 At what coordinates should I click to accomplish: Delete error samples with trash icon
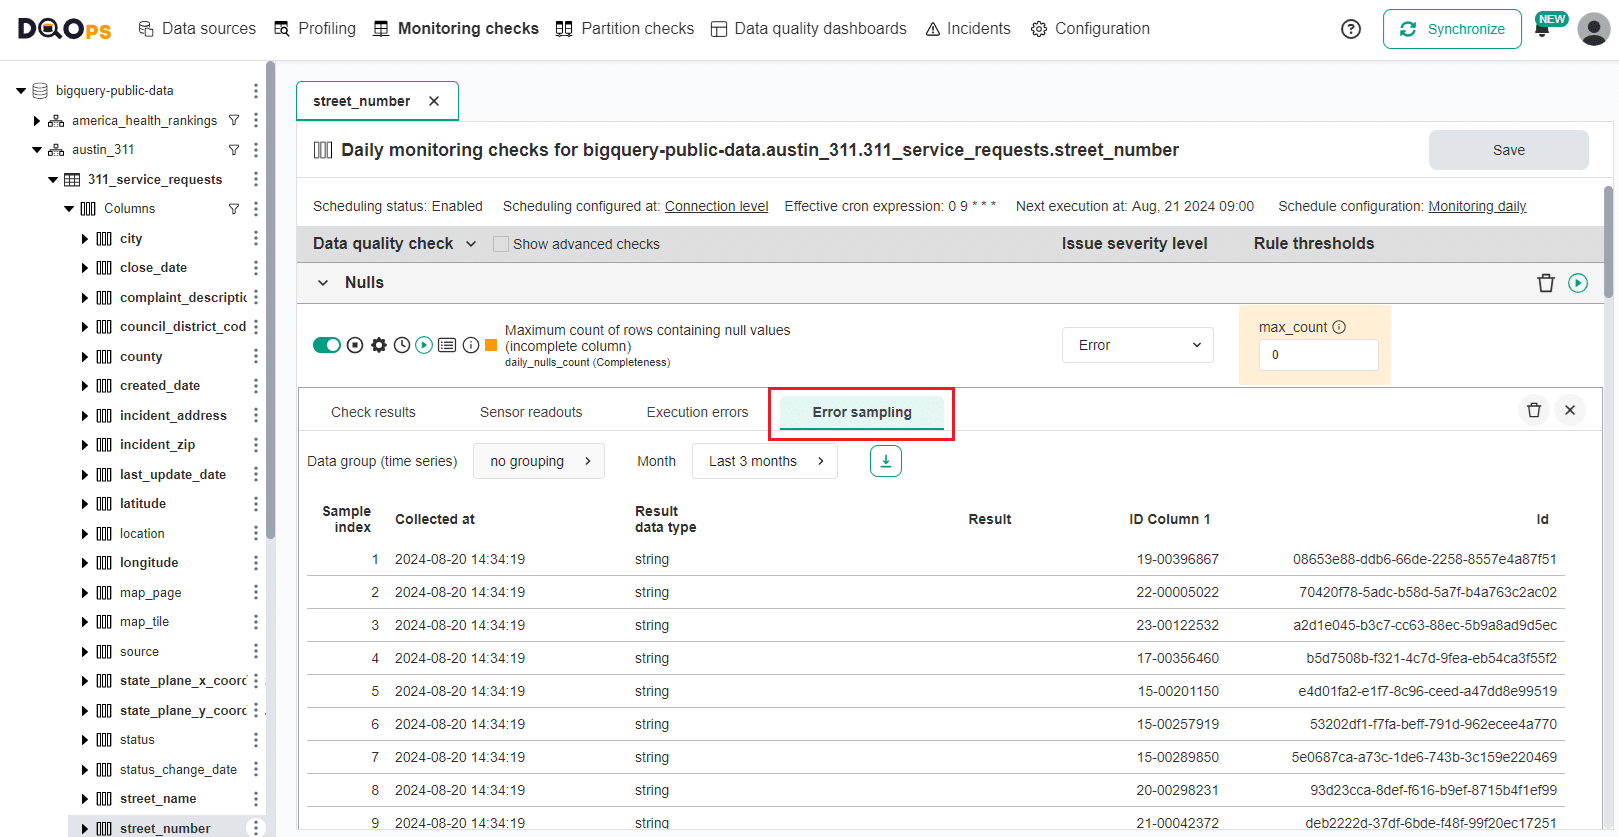(1534, 410)
